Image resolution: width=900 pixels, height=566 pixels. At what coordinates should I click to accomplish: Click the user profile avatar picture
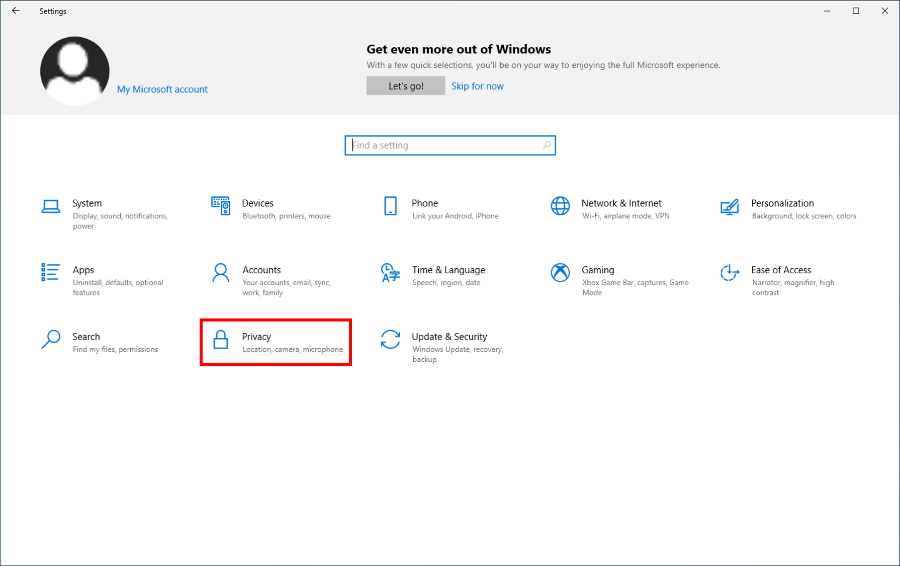tap(75, 71)
